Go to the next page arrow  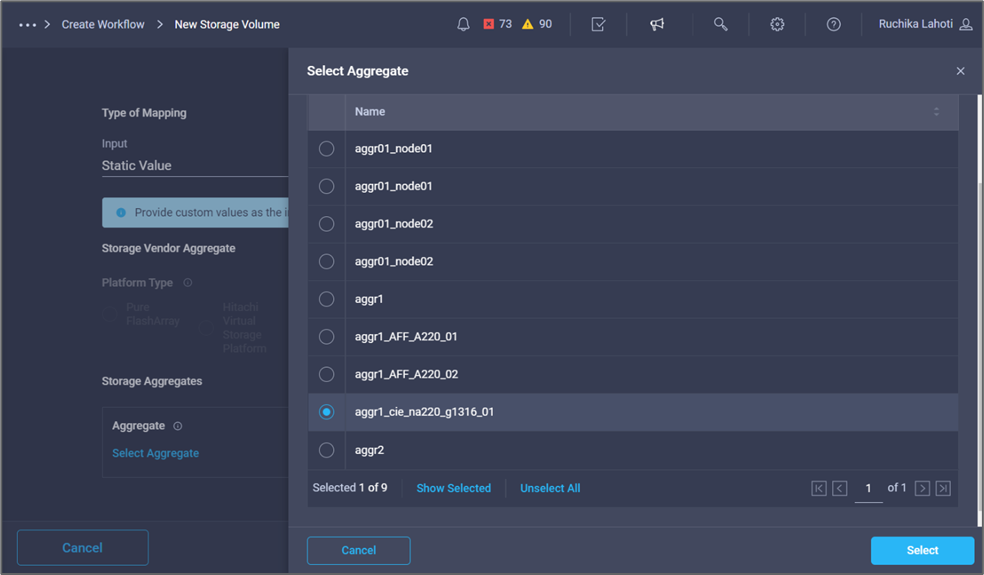(x=922, y=488)
